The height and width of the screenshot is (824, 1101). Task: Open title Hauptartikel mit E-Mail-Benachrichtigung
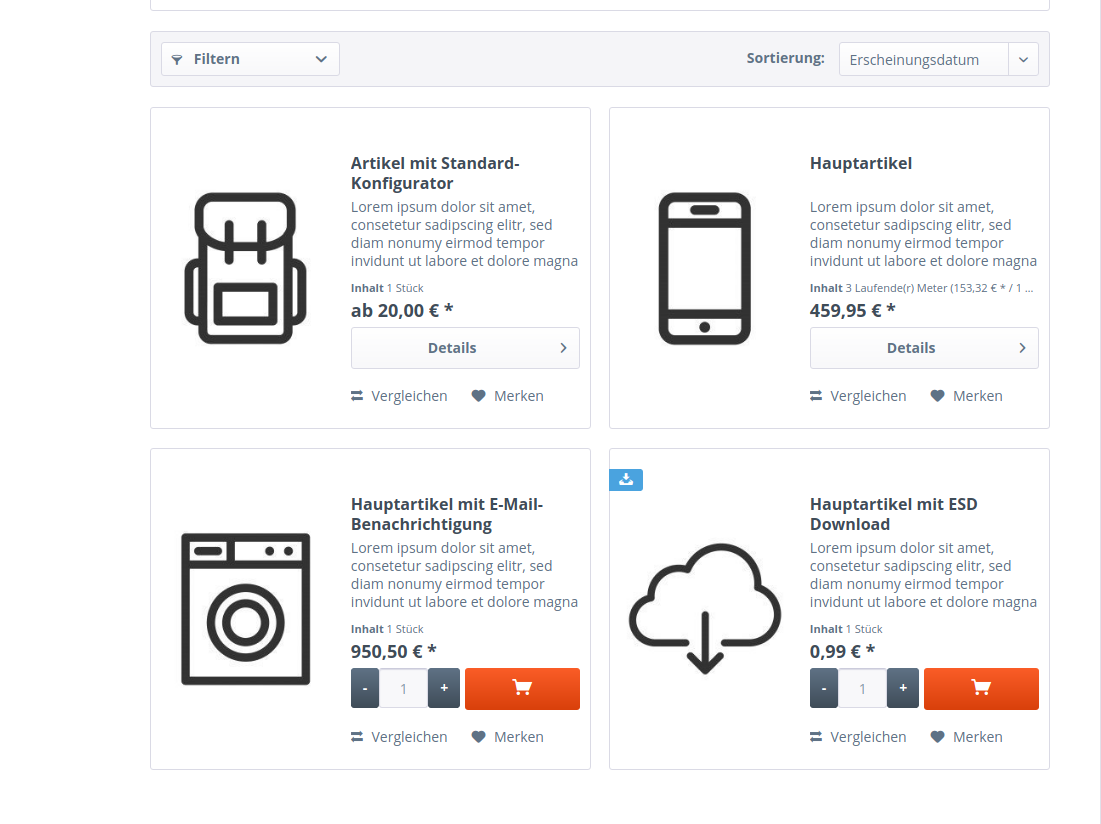[x=447, y=514]
